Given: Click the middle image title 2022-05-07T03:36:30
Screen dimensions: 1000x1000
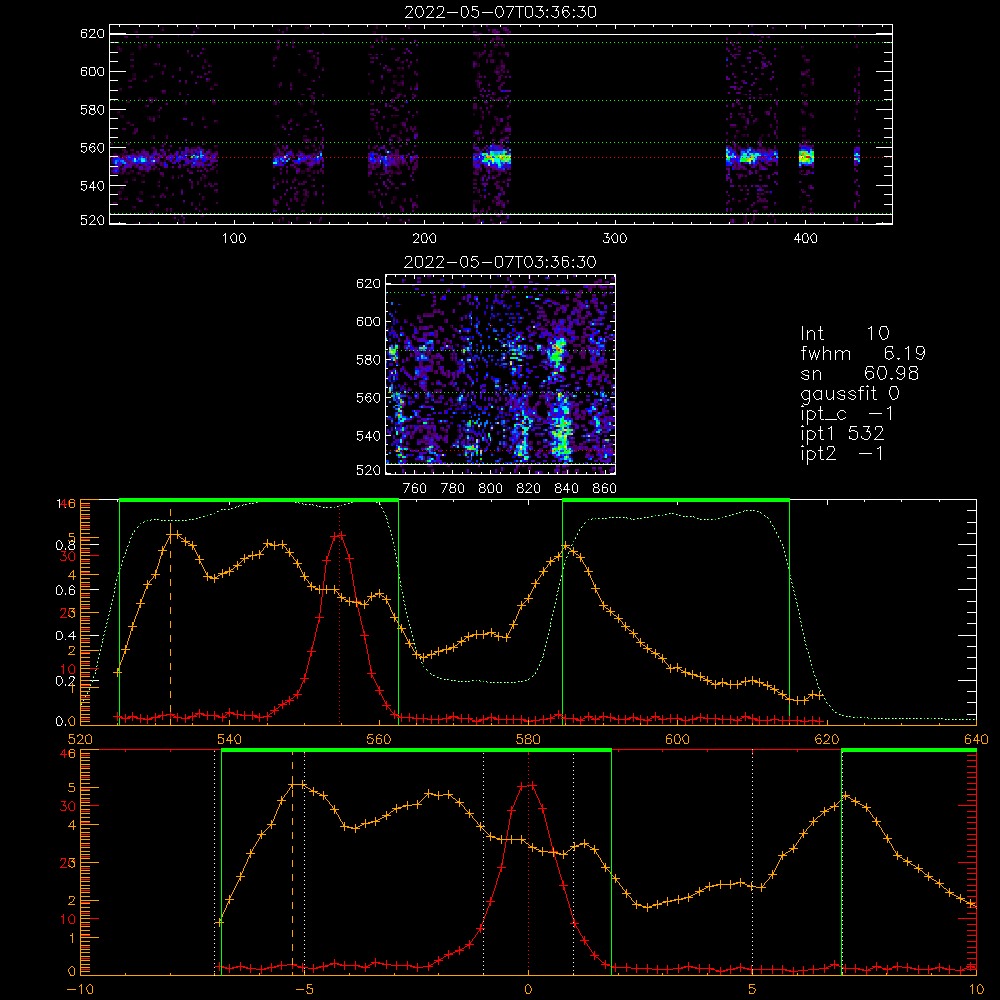Looking at the screenshot, I should (x=500, y=262).
